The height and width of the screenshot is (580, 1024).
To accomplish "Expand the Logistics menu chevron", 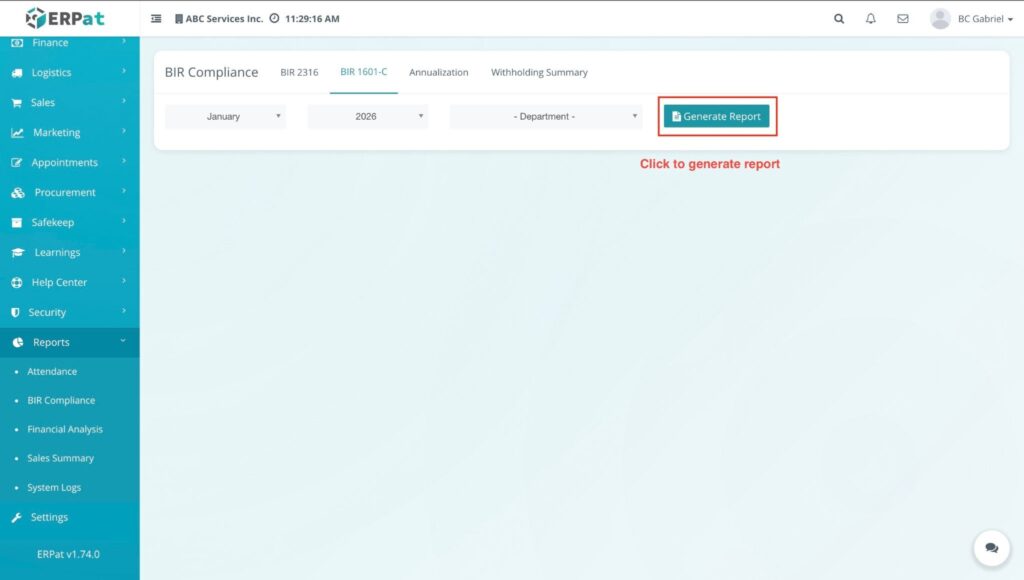I will (123, 71).
